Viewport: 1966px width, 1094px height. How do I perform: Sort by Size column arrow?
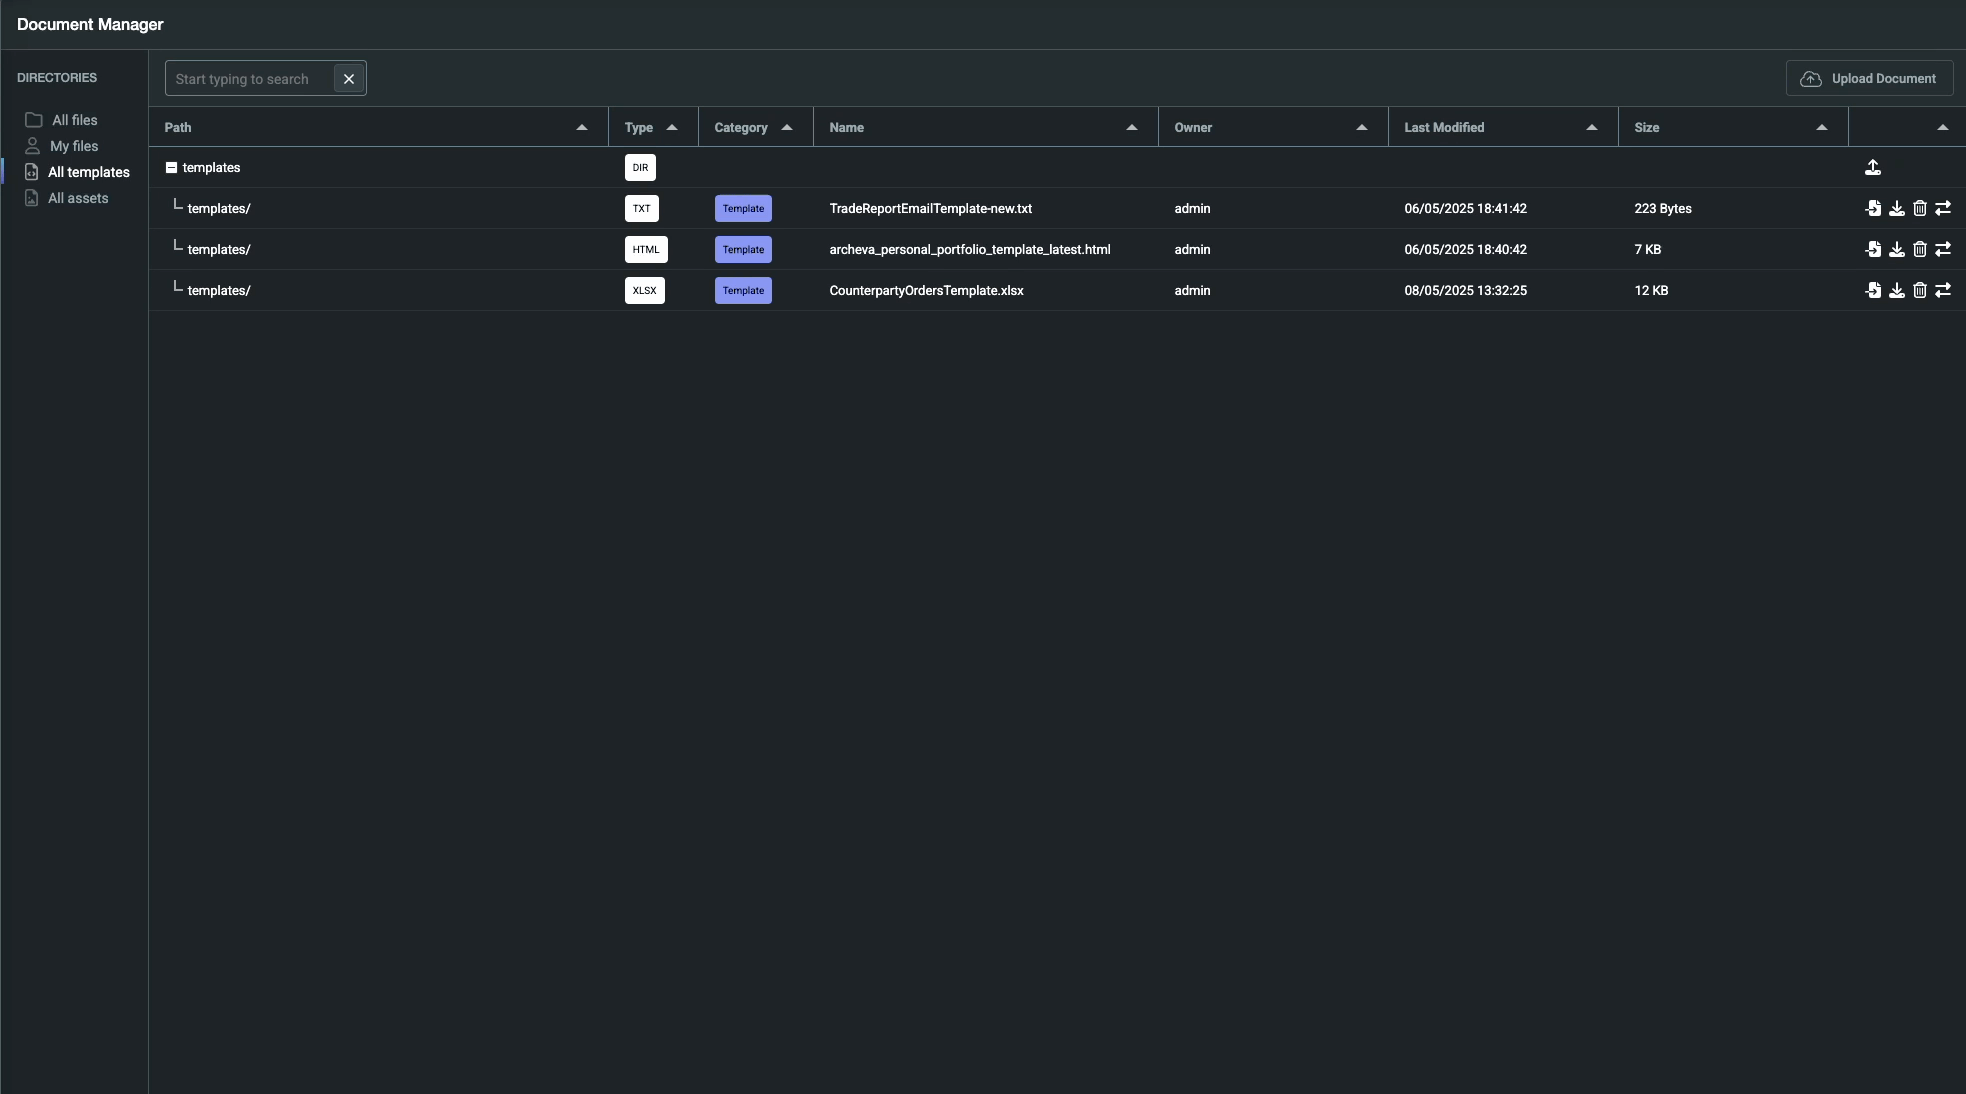(x=1822, y=128)
